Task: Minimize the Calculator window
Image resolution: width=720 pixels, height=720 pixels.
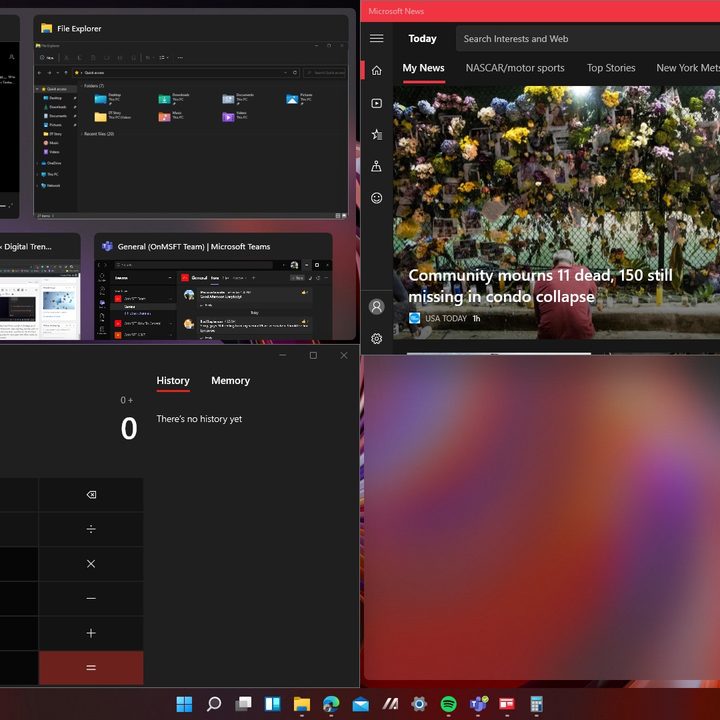Action: [x=282, y=355]
